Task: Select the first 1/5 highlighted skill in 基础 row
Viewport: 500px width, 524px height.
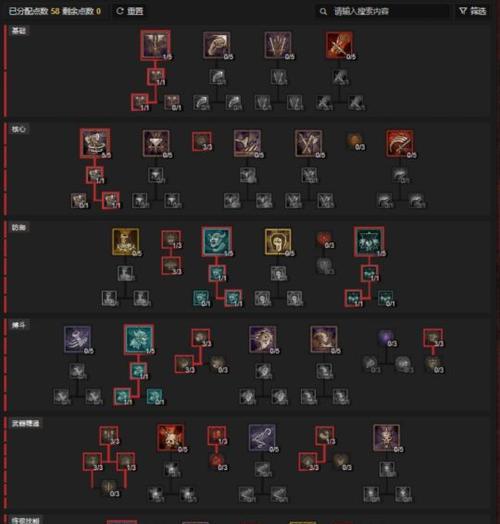Action: pyautogui.click(x=155, y=45)
